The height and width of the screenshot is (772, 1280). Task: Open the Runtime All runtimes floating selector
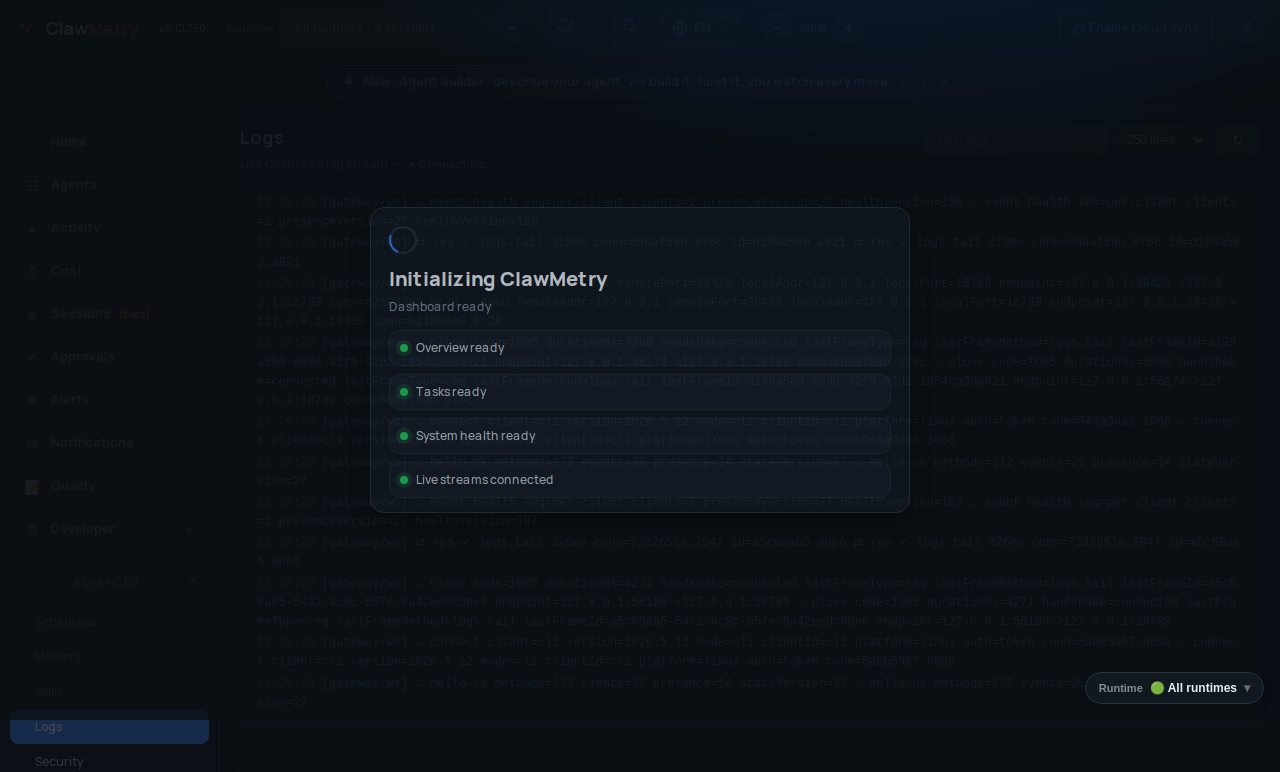point(1174,688)
